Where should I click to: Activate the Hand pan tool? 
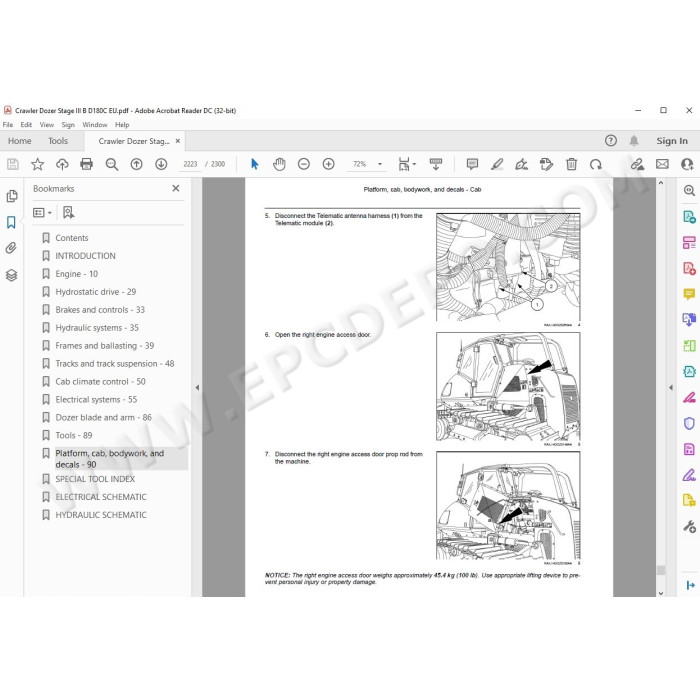click(279, 164)
